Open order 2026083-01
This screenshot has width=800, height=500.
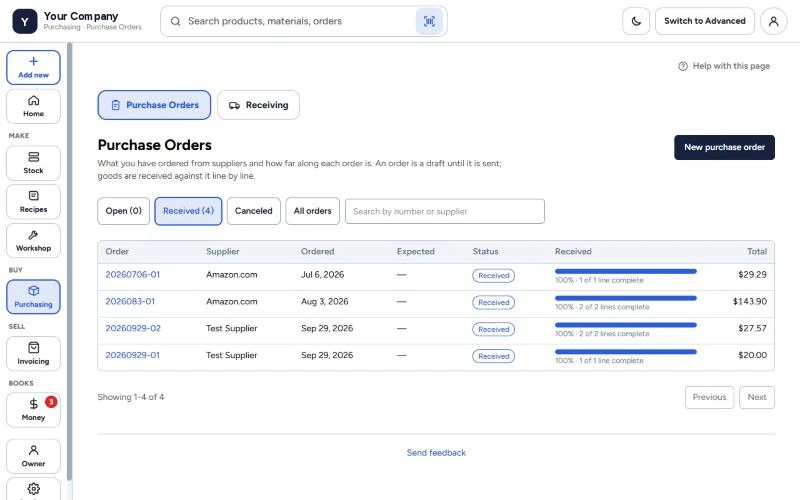[x=130, y=302]
